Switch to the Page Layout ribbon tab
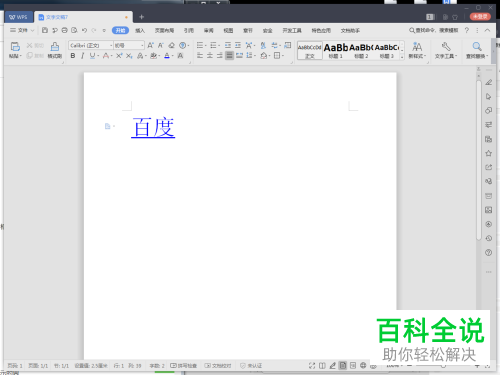Viewport: 500px width, 375px height. (x=164, y=31)
